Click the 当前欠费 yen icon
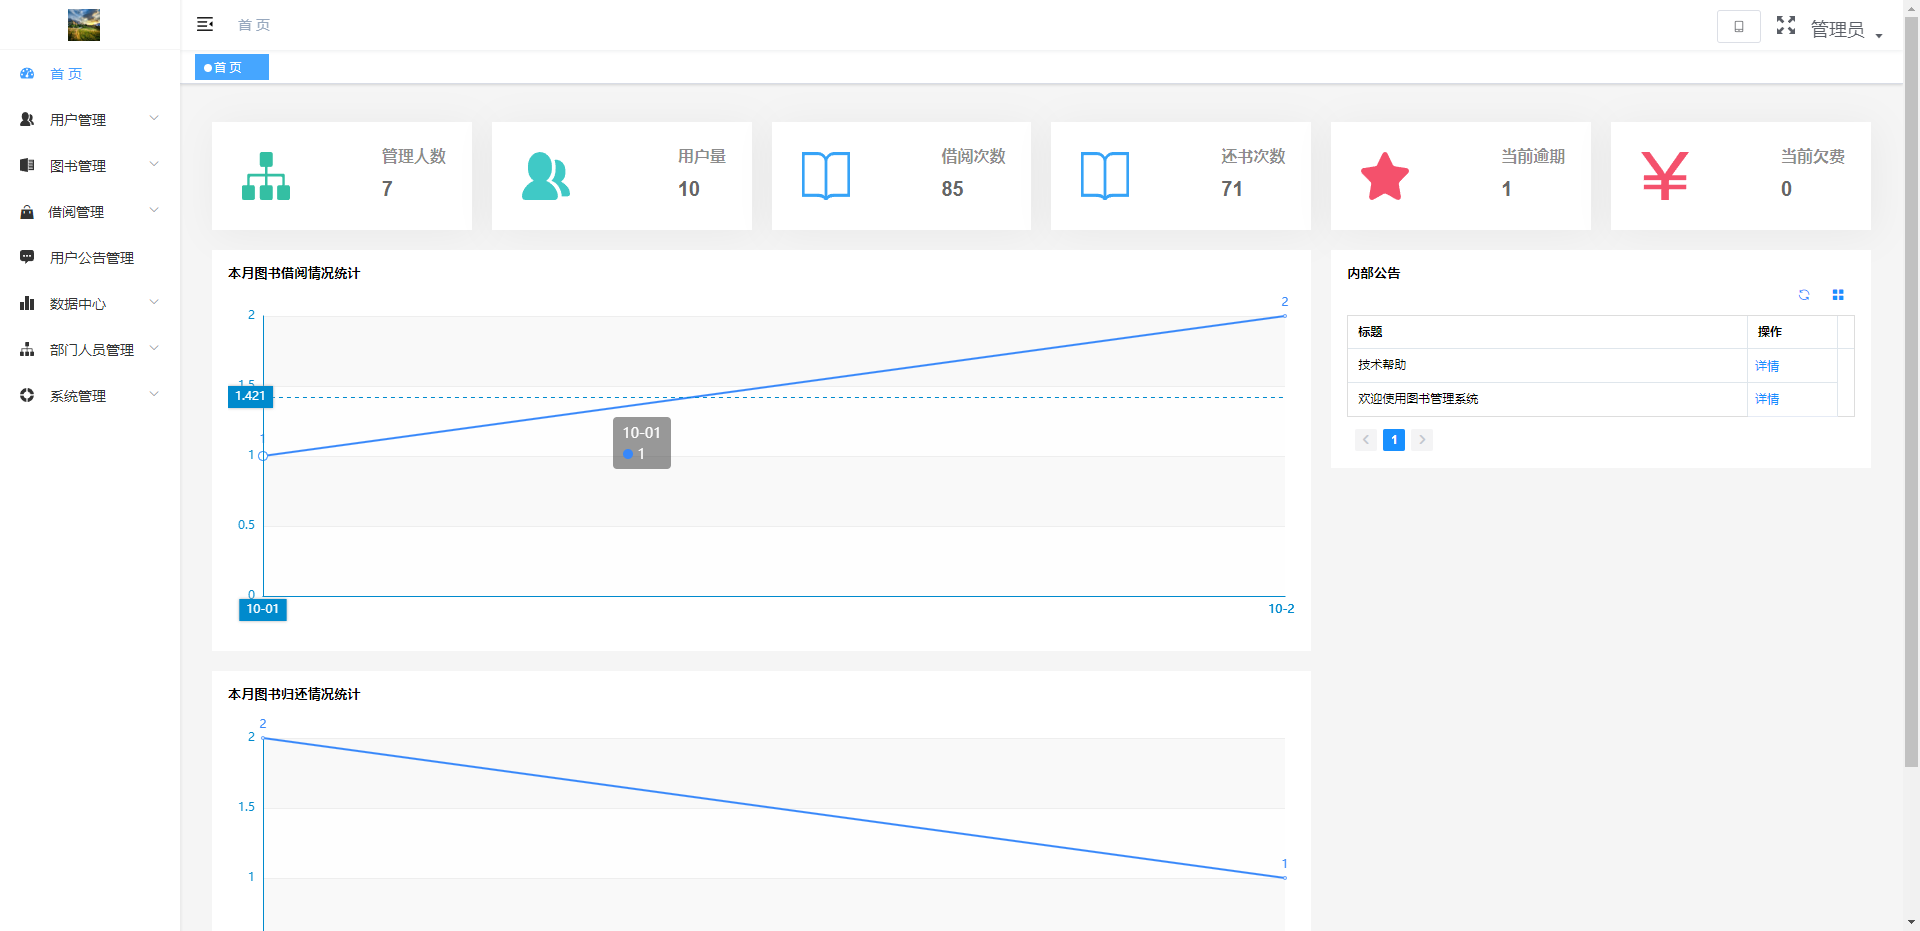1920x931 pixels. click(1664, 176)
